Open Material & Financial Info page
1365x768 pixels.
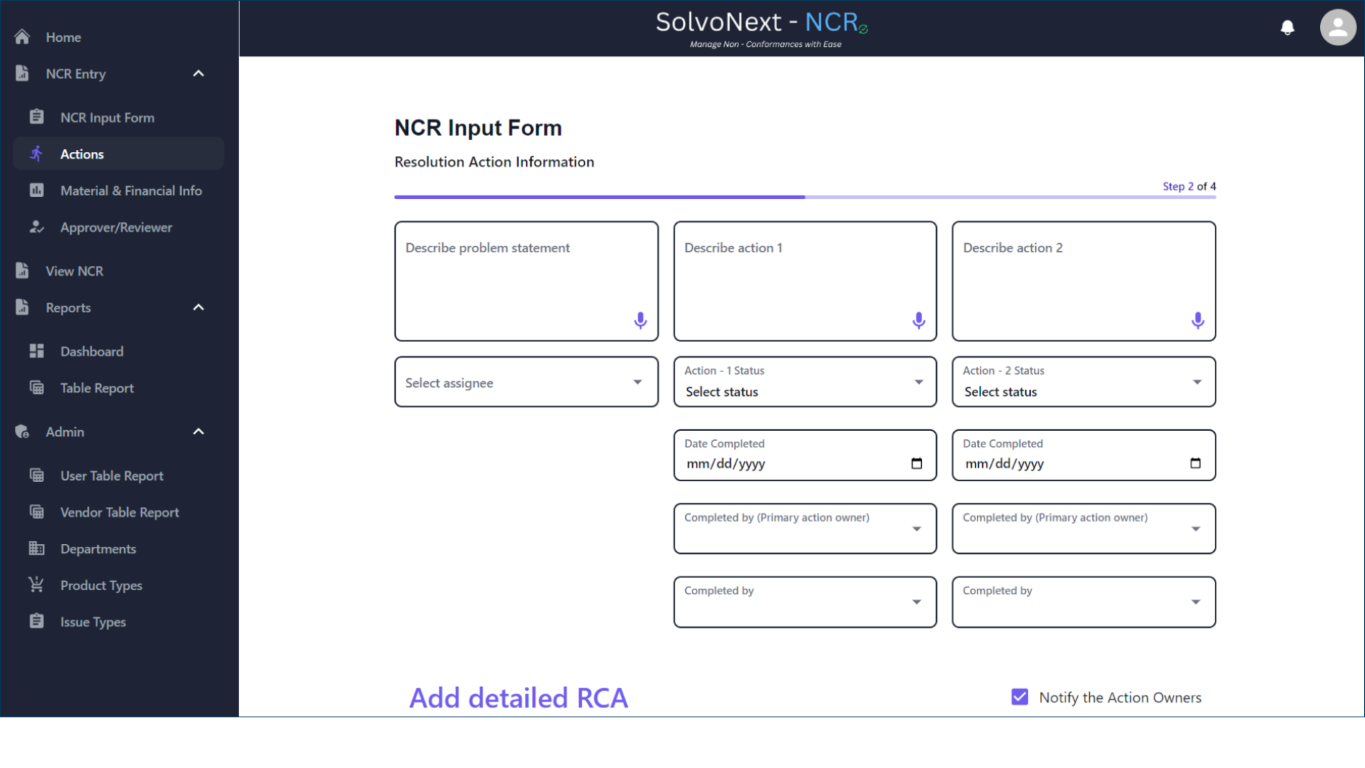coord(130,191)
